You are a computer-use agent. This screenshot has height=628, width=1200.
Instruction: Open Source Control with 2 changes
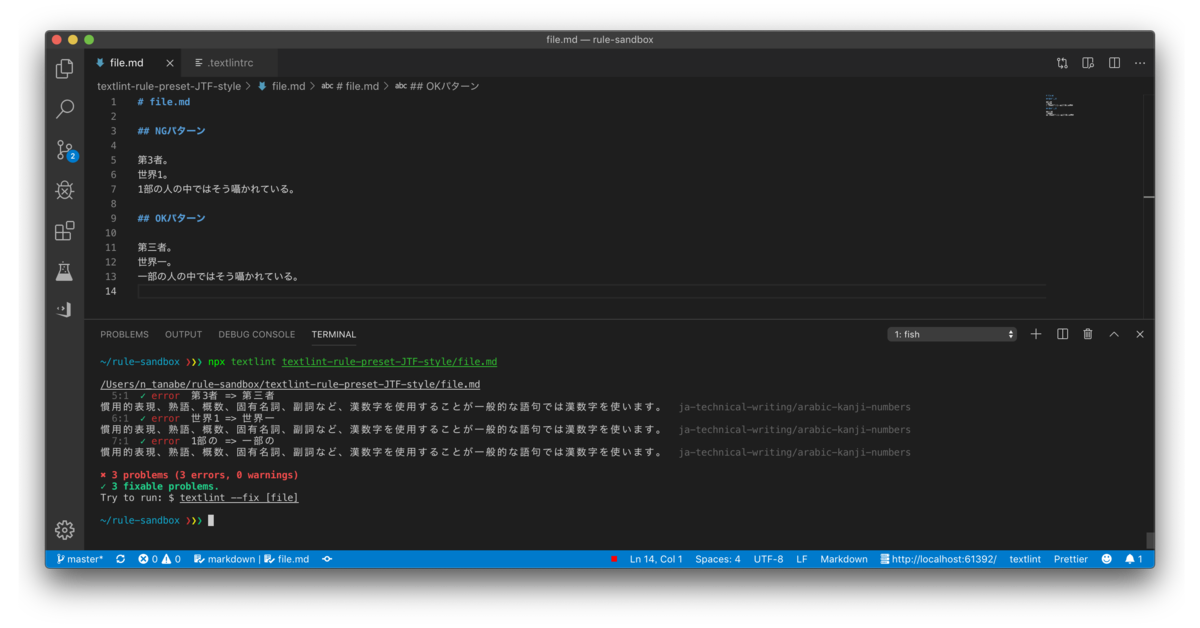(x=66, y=150)
